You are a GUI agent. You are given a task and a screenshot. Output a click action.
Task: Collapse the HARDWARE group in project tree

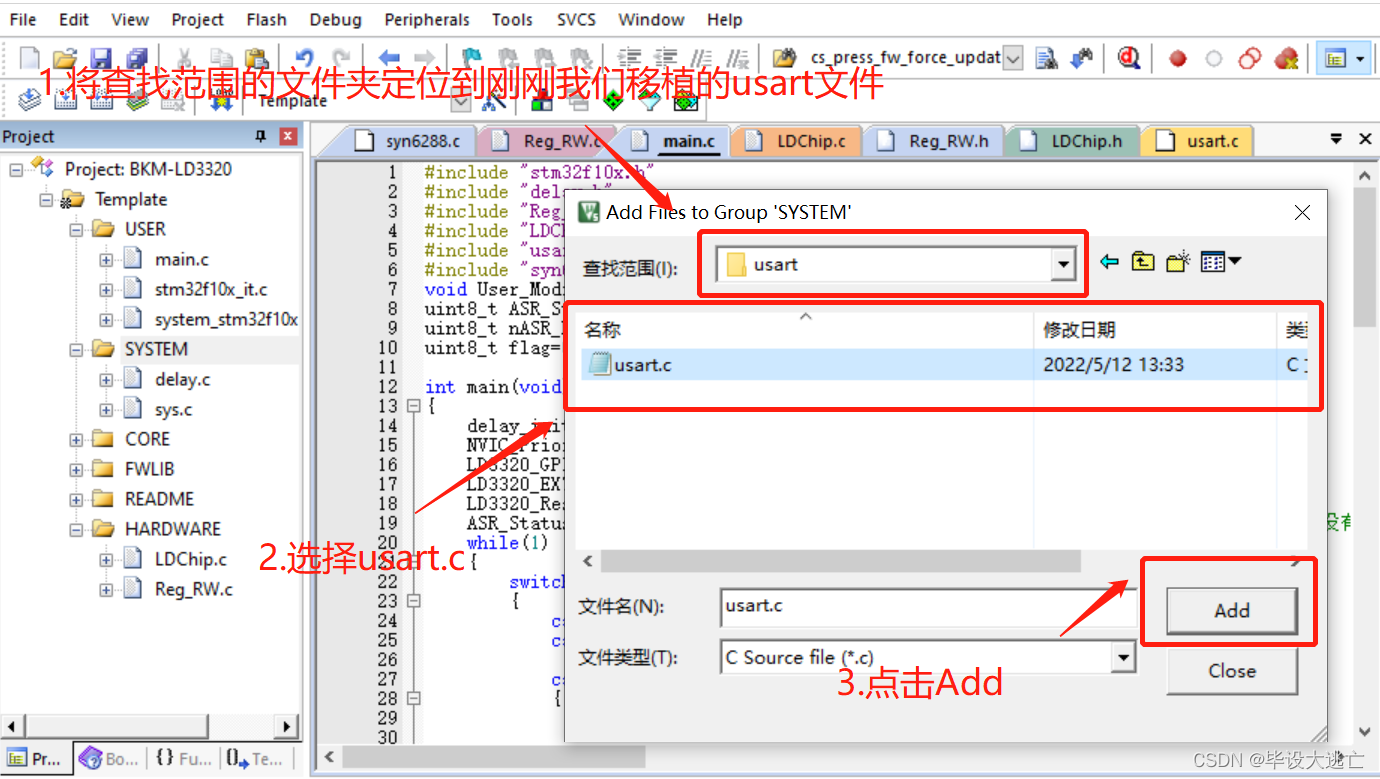click(x=76, y=530)
